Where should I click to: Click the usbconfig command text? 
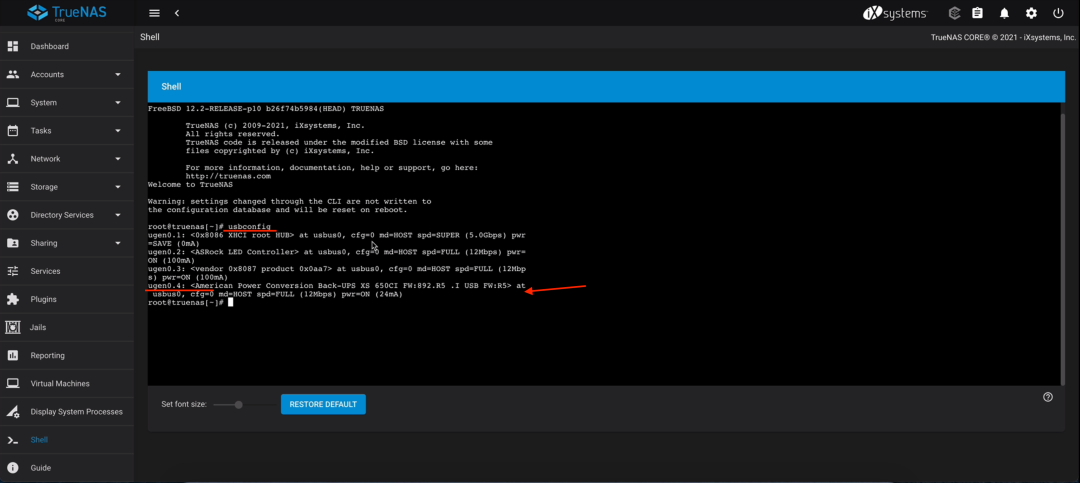[251, 227]
